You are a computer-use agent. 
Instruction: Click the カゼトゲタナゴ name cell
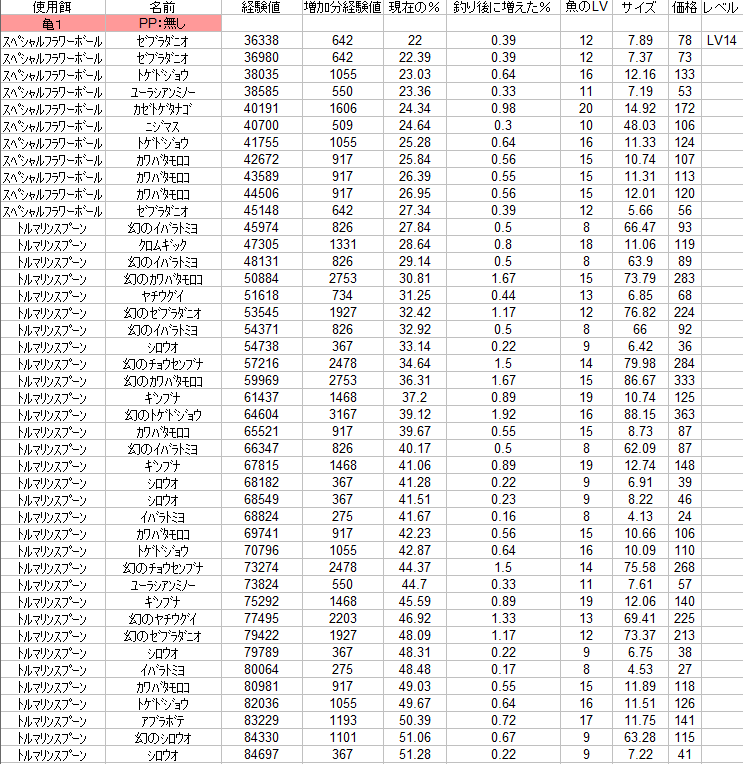(x=163, y=109)
